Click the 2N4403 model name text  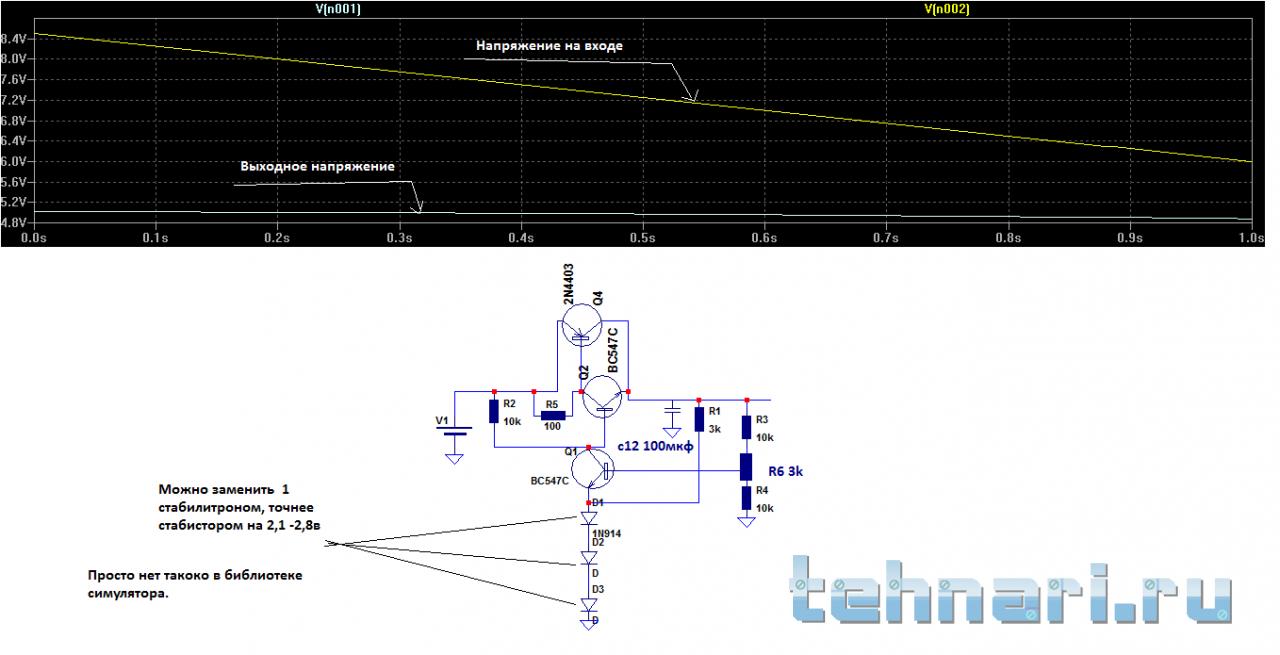click(568, 285)
